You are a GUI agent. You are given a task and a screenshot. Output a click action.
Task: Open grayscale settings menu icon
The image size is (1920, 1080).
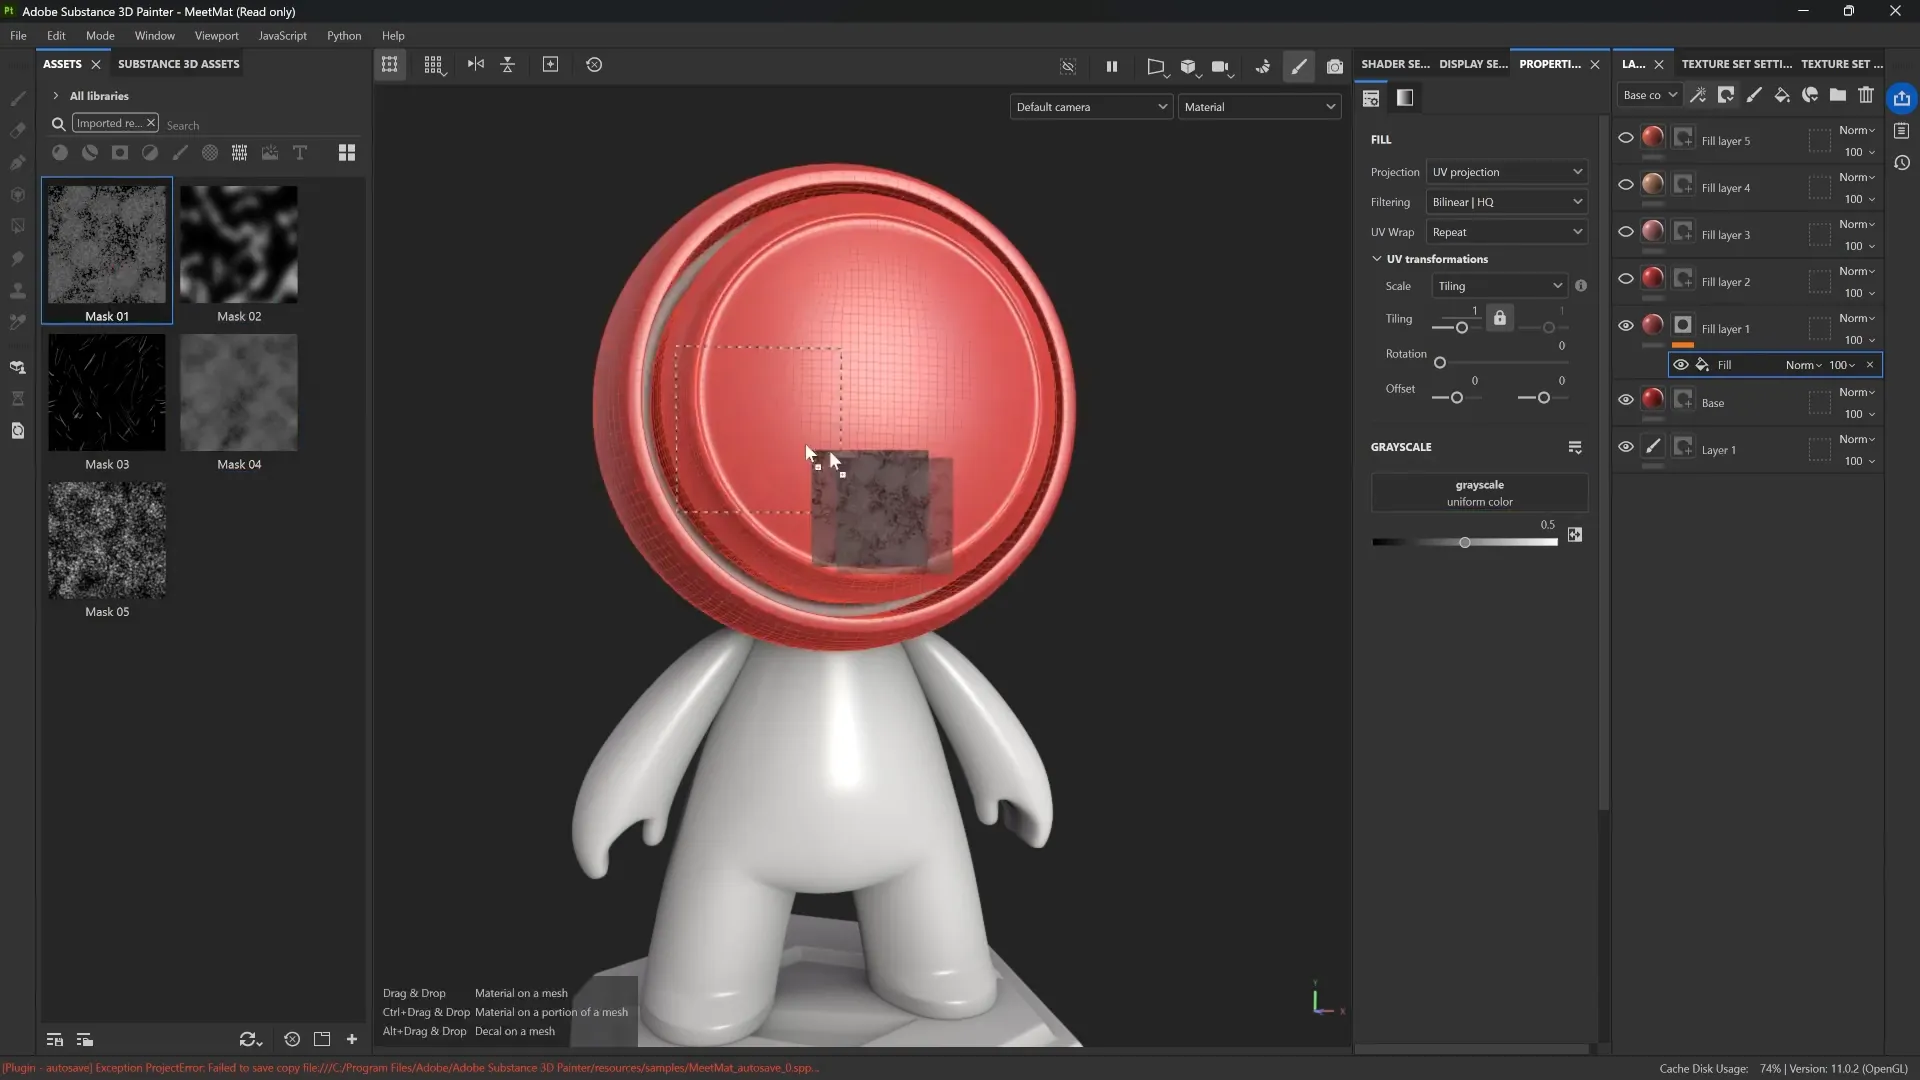(1575, 447)
